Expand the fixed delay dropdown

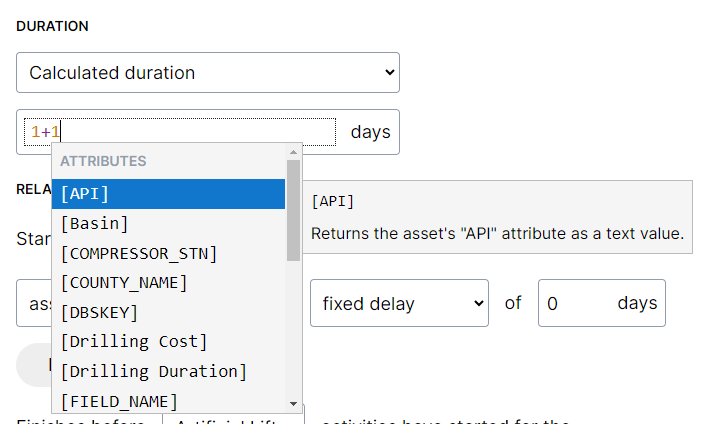click(x=399, y=303)
